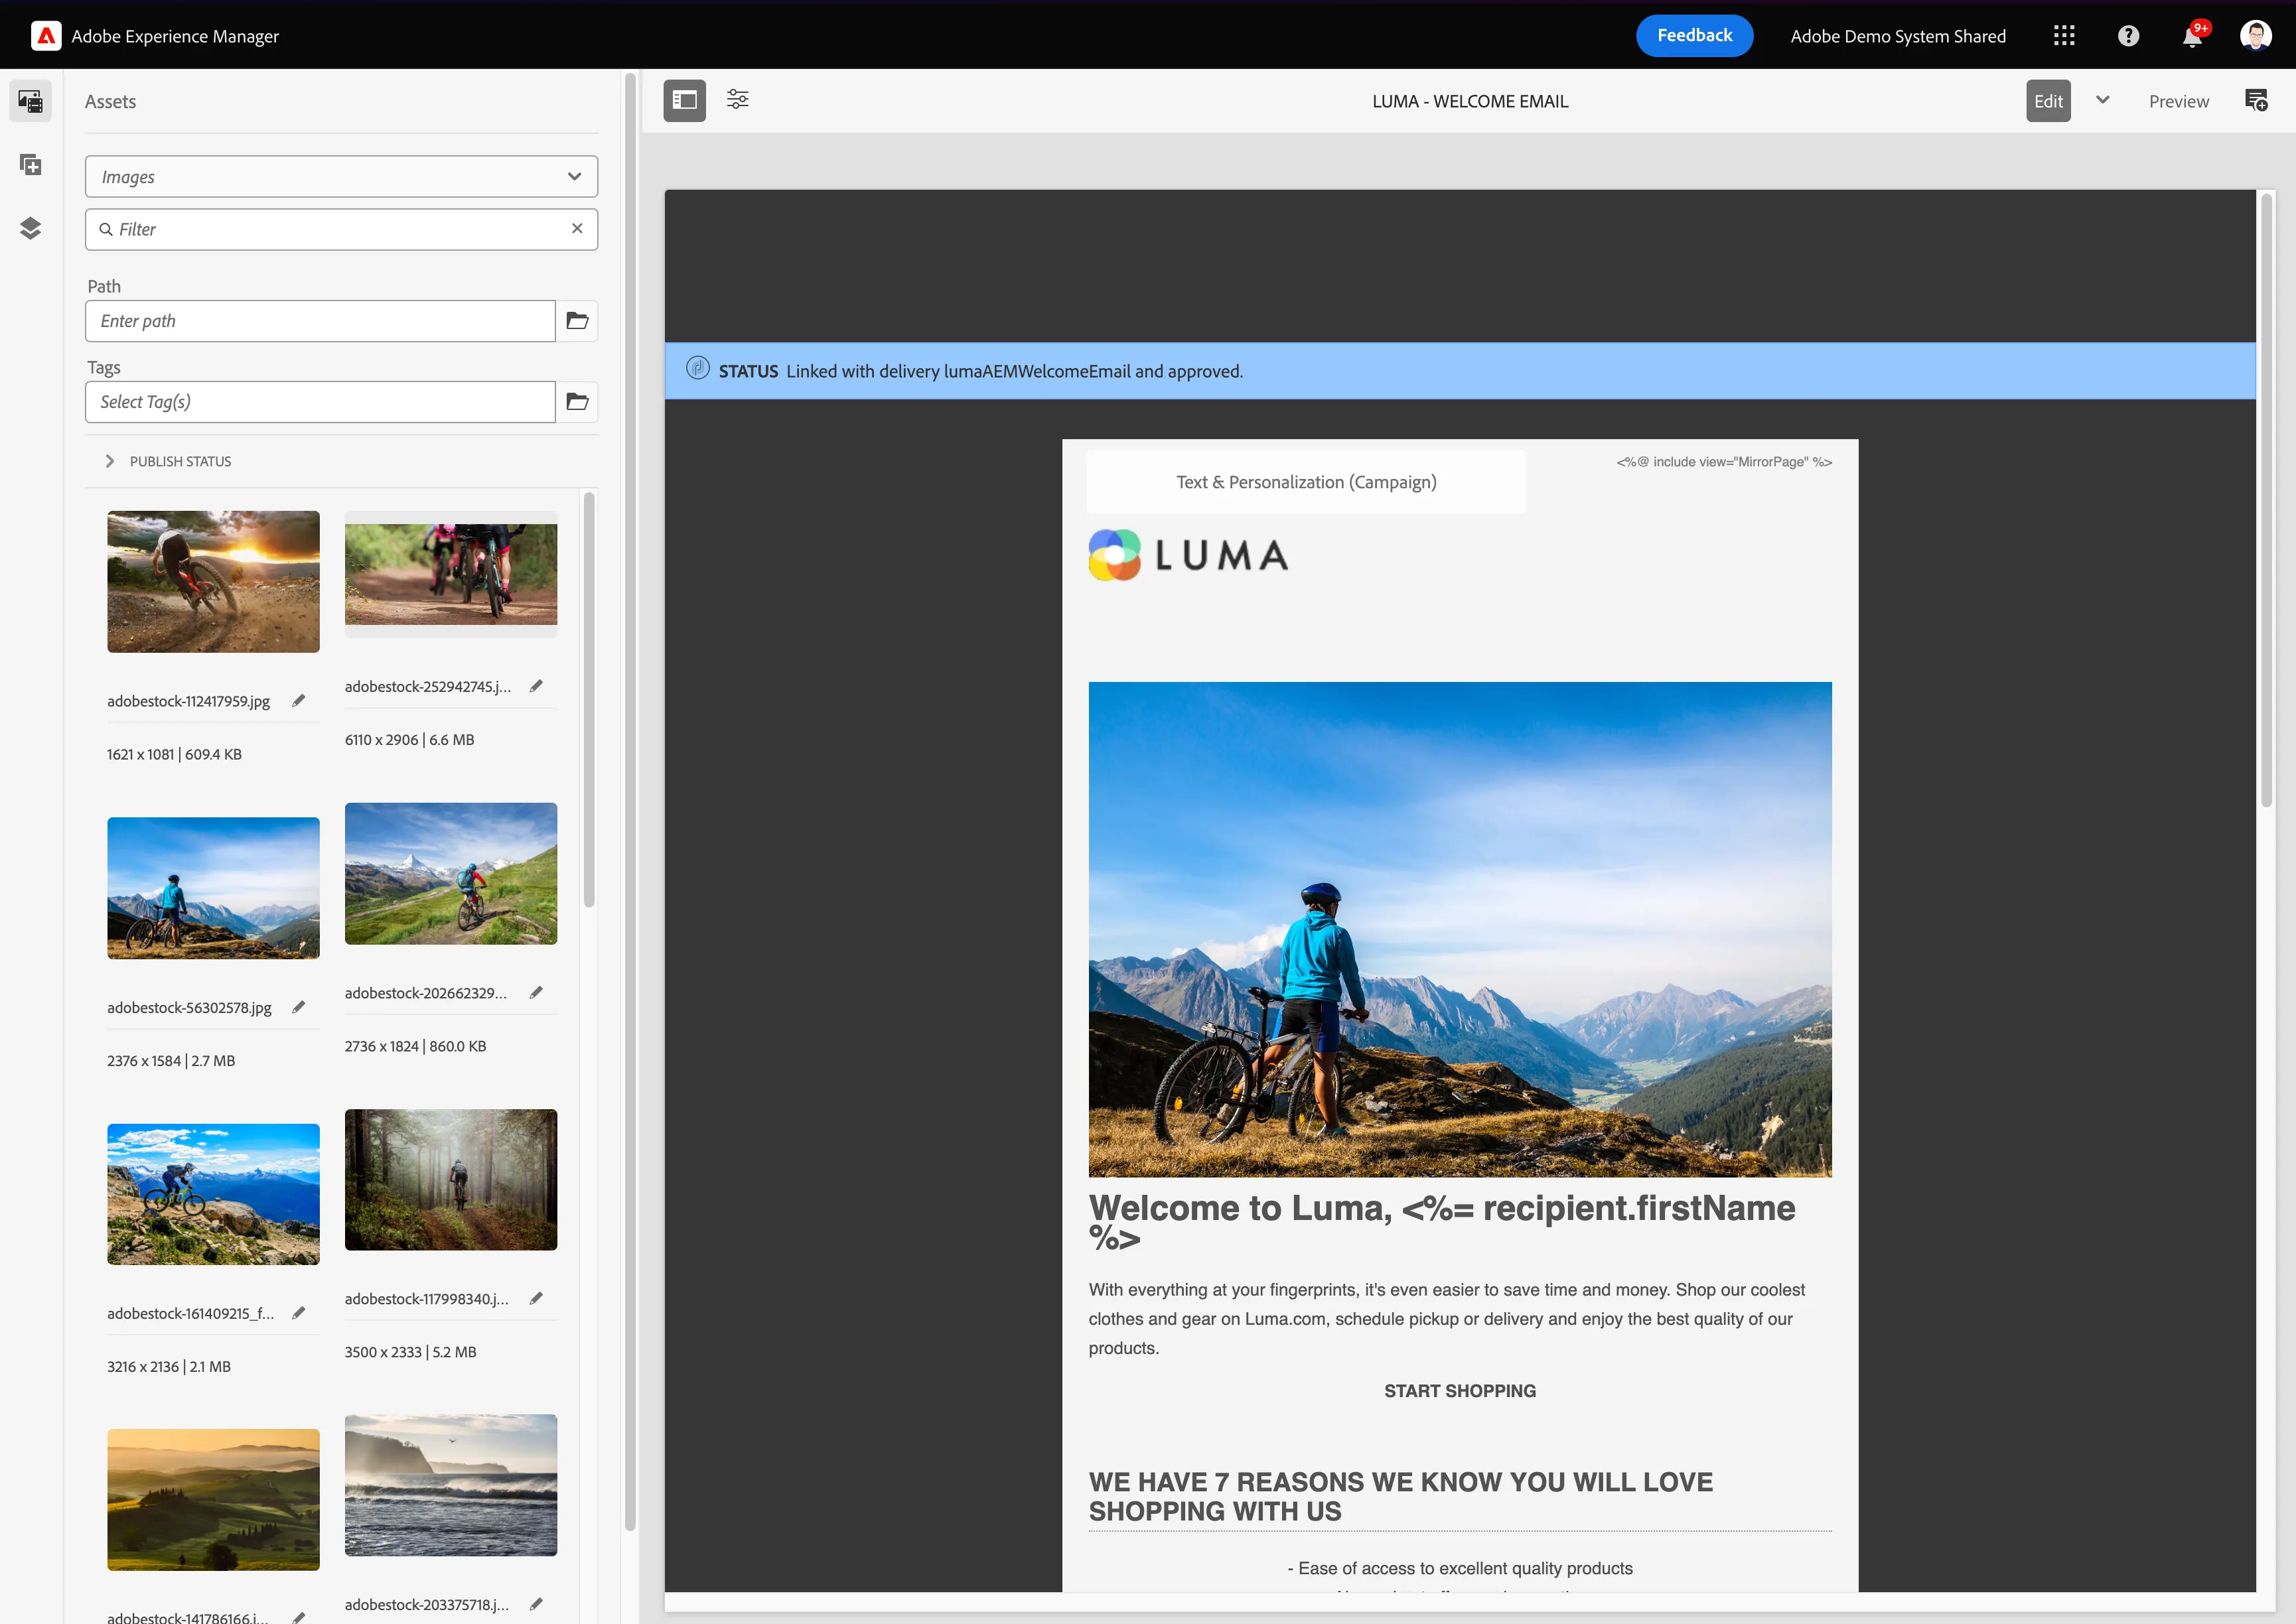Click the Select Tag(s) input
The image size is (2296, 1624).
coord(320,402)
